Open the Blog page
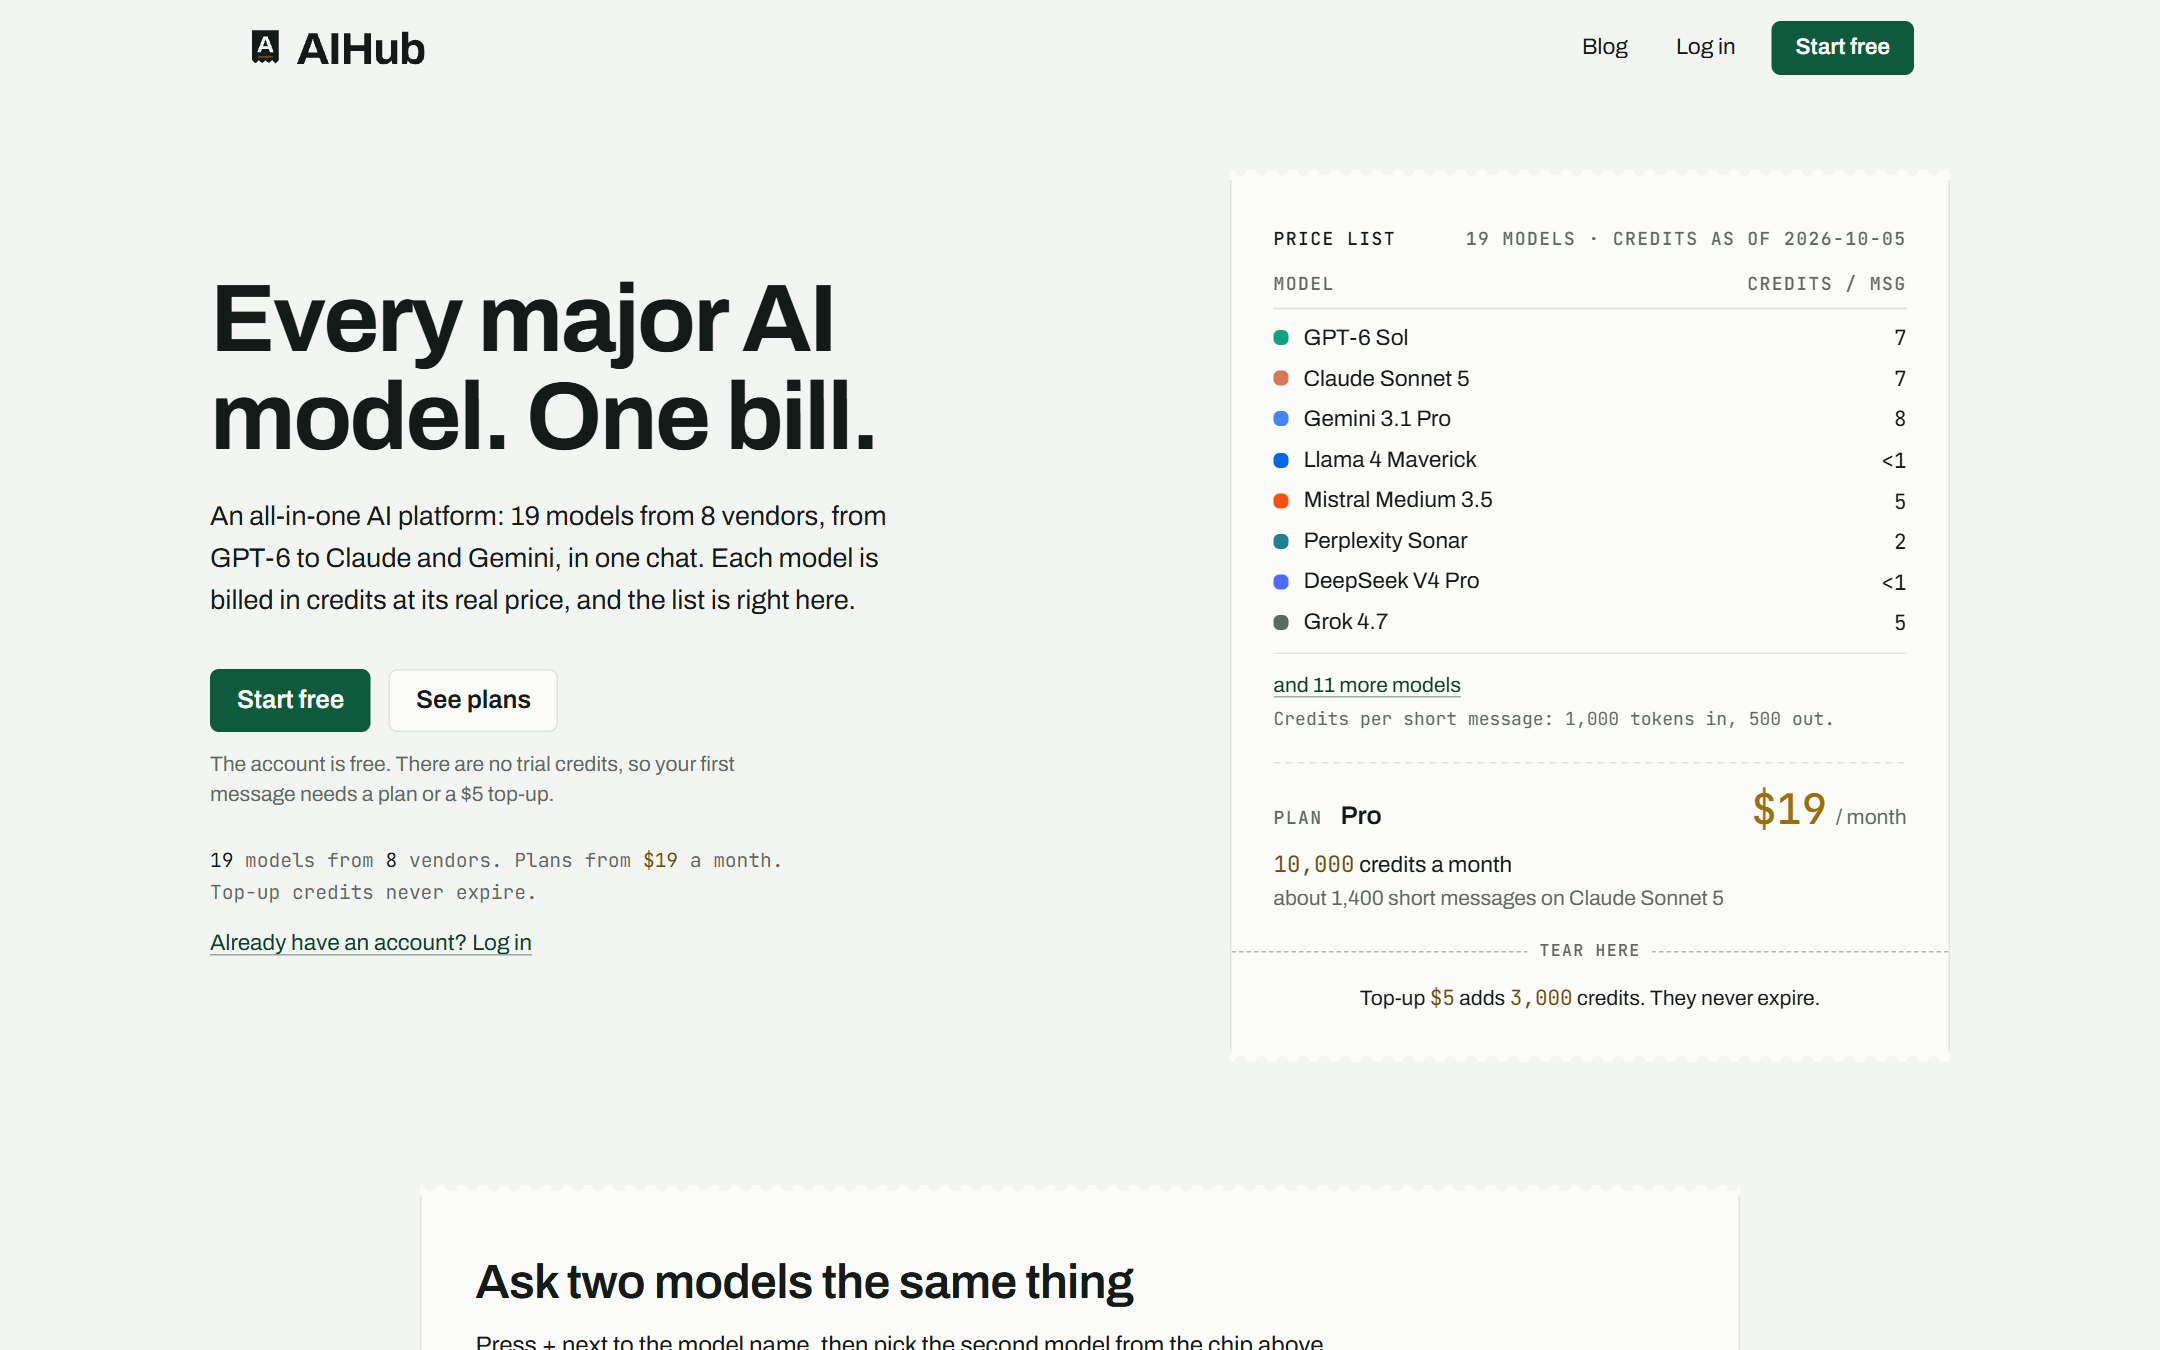 pos(1604,47)
